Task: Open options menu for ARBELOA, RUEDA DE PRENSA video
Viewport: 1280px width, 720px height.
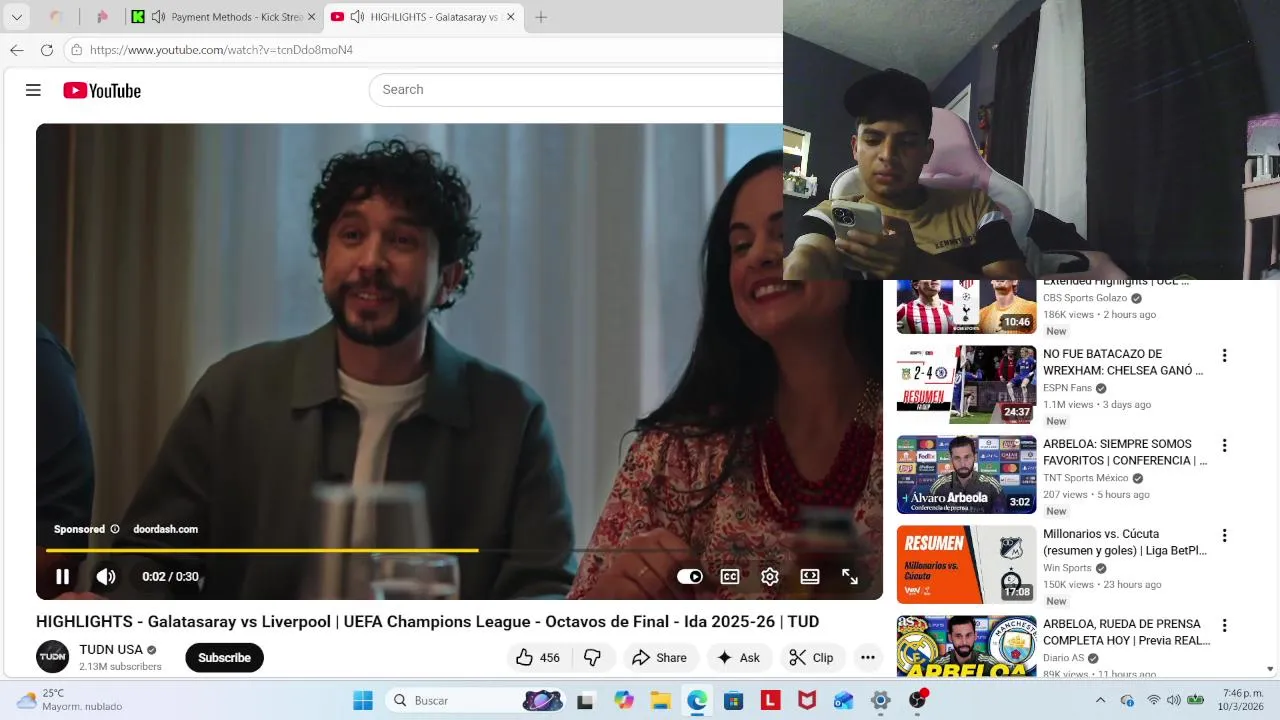Action: [1224, 626]
